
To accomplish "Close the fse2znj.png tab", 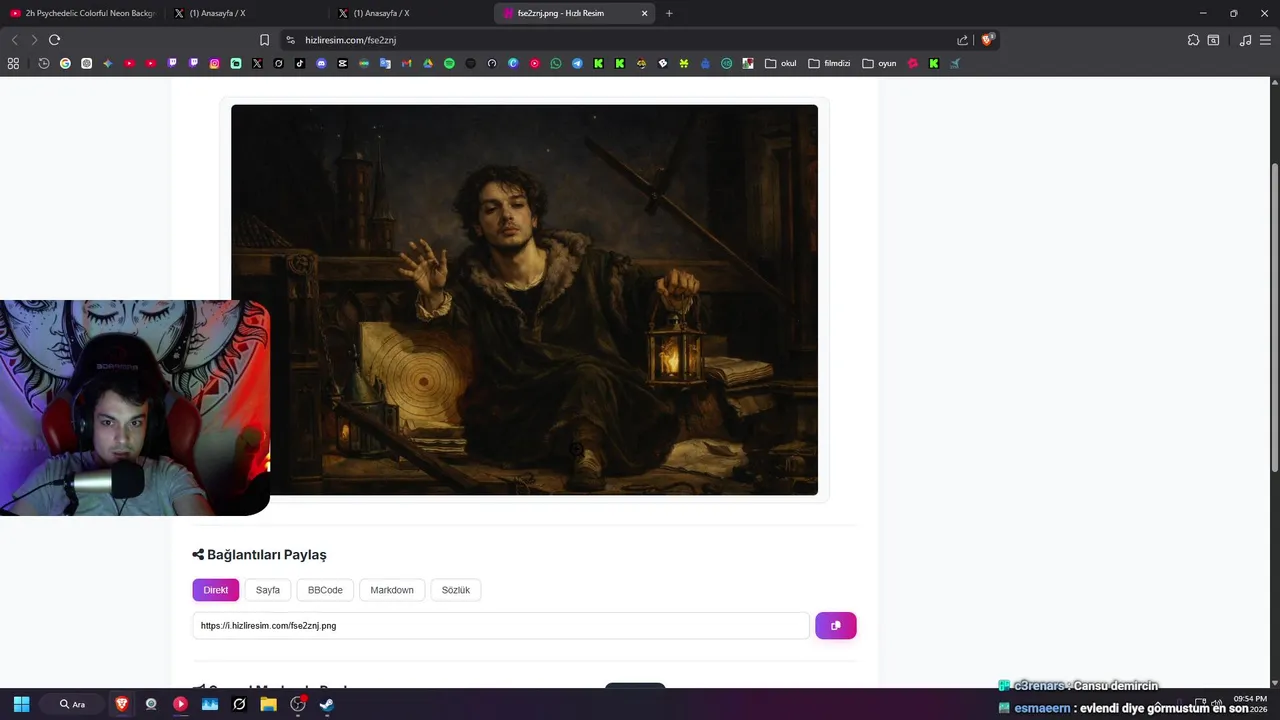I will (x=645, y=13).
